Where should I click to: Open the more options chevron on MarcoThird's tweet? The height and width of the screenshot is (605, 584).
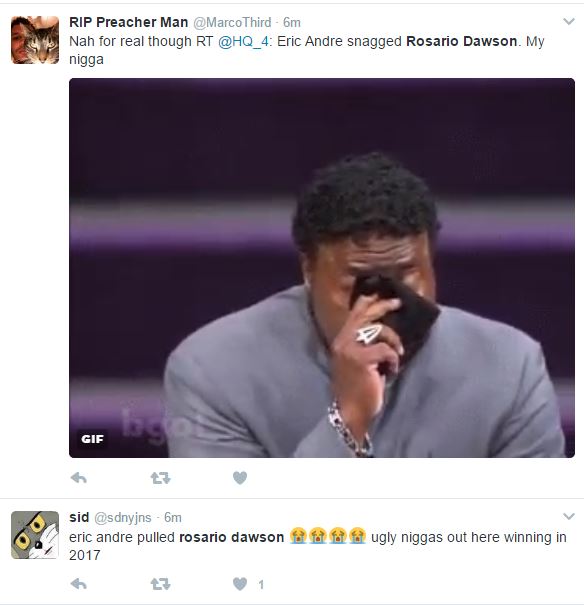(569, 21)
